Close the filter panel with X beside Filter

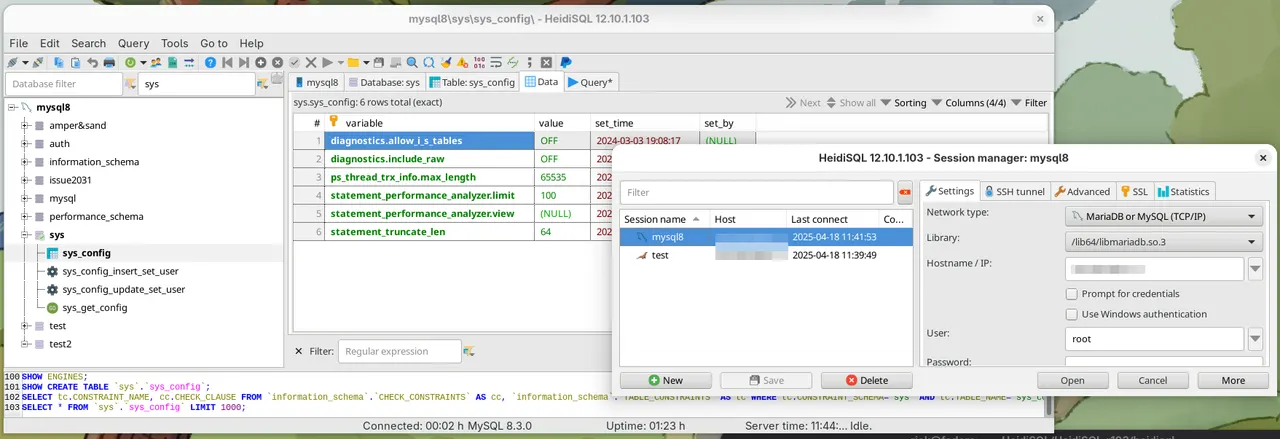298,351
